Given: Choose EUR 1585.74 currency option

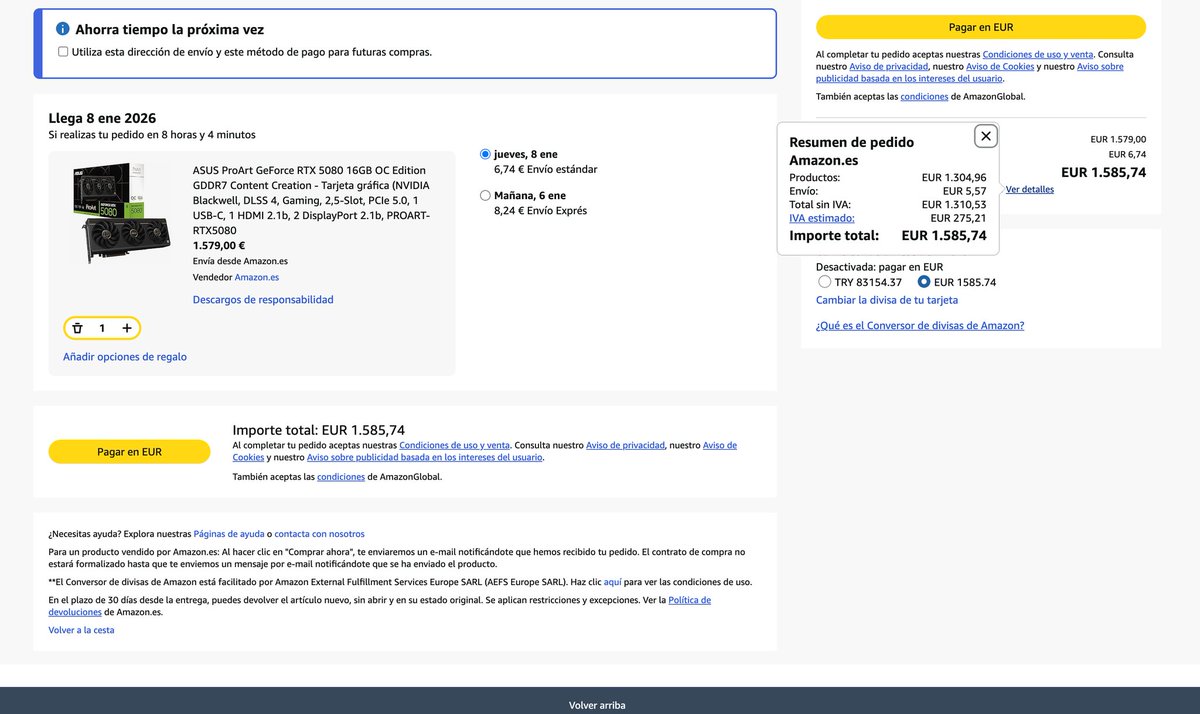Looking at the screenshot, I should 923,282.
